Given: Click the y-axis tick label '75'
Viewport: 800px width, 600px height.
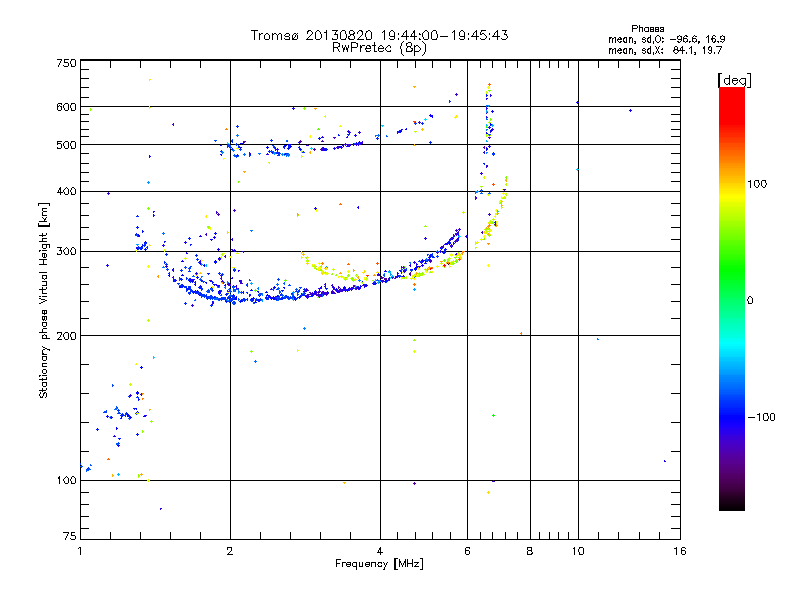Looking at the screenshot, I should pyautogui.click(x=70, y=536).
